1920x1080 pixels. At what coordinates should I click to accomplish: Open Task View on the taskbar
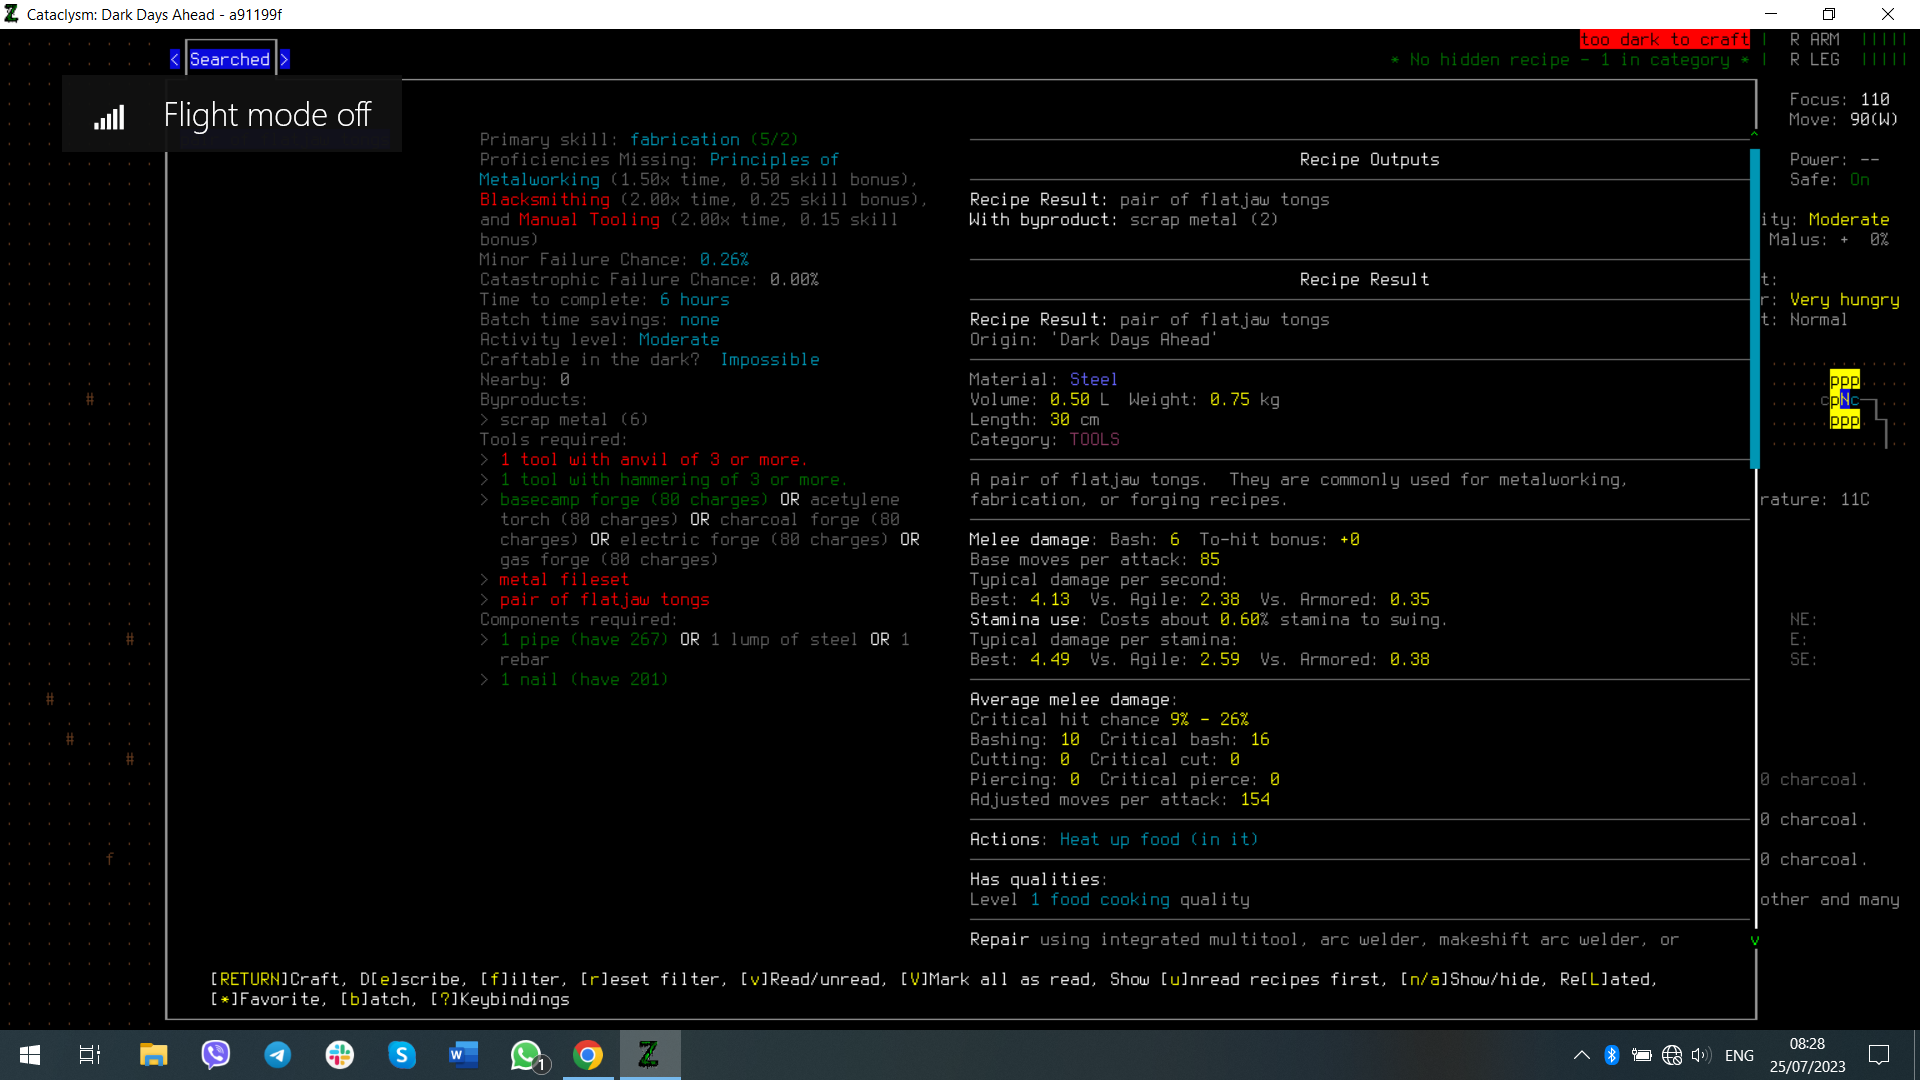tap(90, 1055)
